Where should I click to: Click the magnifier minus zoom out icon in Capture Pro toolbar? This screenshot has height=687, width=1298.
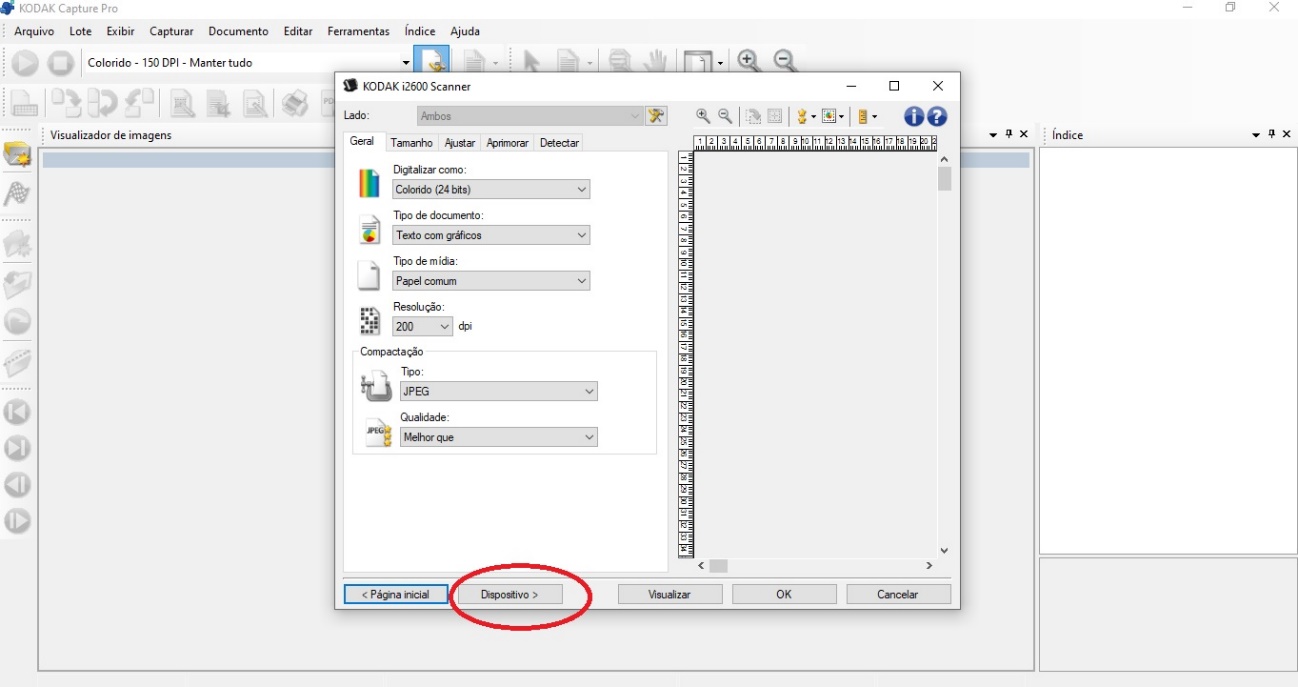785,61
